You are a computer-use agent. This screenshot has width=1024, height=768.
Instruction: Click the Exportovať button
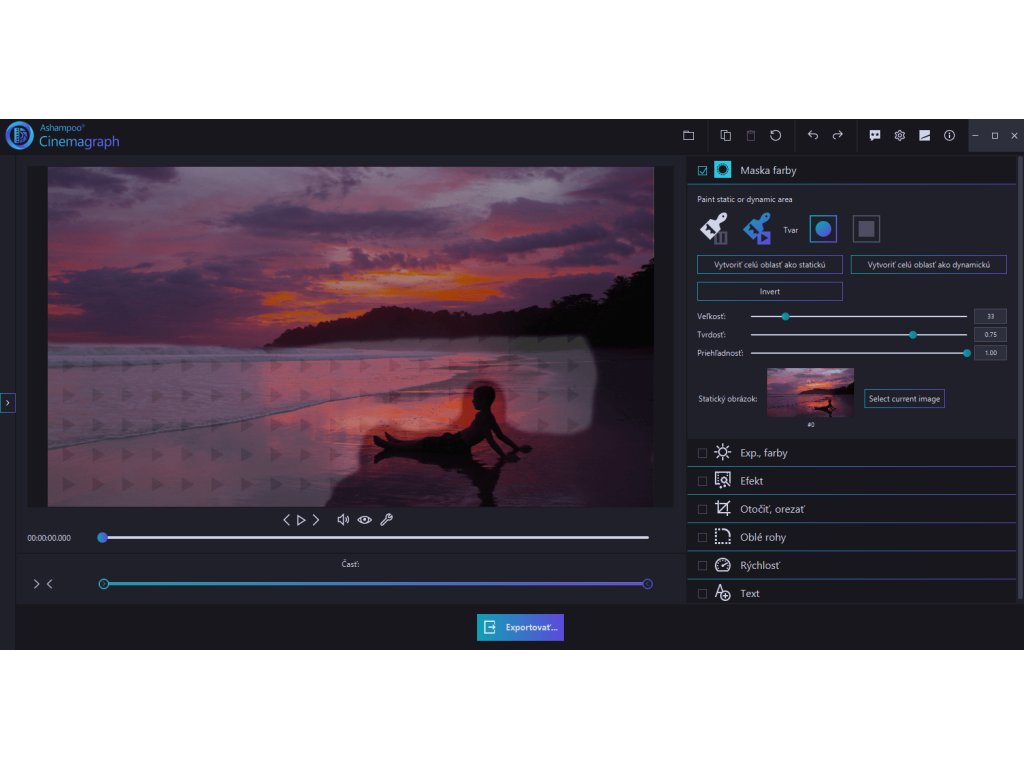[x=520, y=627]
